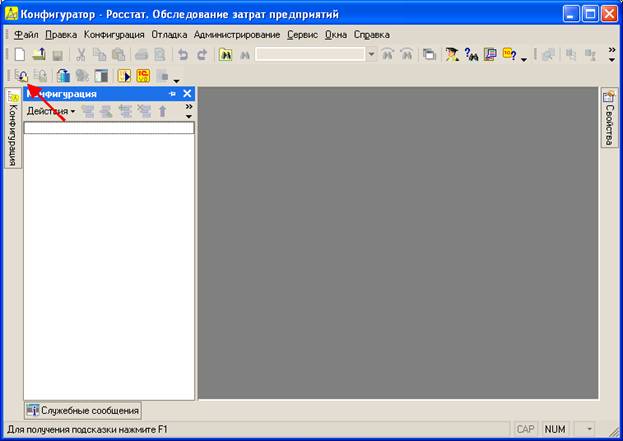Launch 1C:Enterprise via the red-yellow icon

click(x=143, y=75)
